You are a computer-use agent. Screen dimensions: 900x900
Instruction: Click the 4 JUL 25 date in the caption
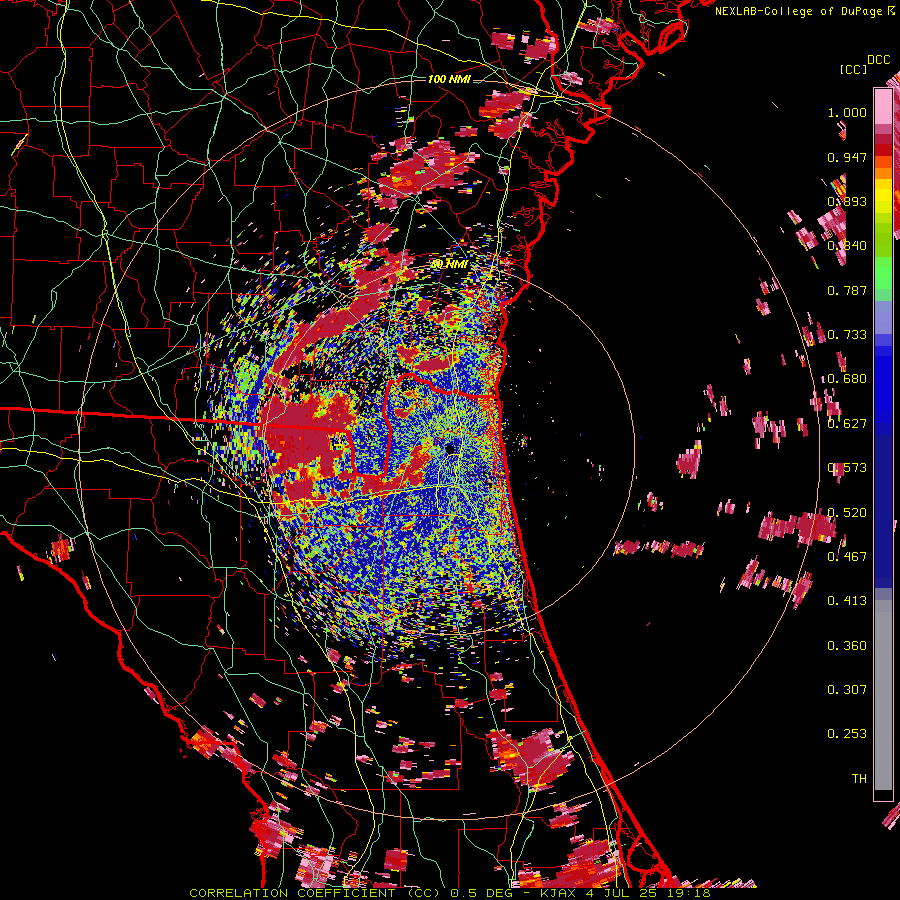tap(622, 893)
